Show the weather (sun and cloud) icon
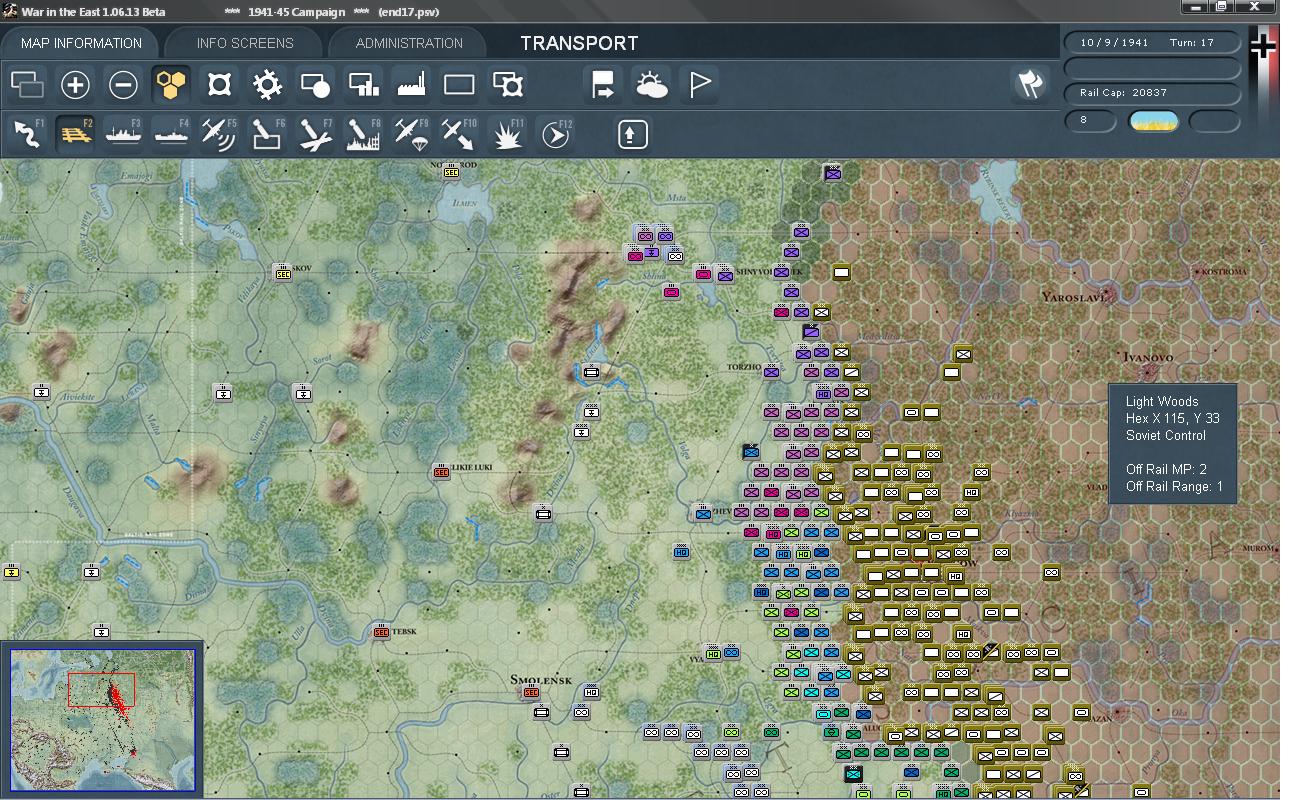Image resolution: width=1289 pixels, height=807 pixels. [651, 85]
